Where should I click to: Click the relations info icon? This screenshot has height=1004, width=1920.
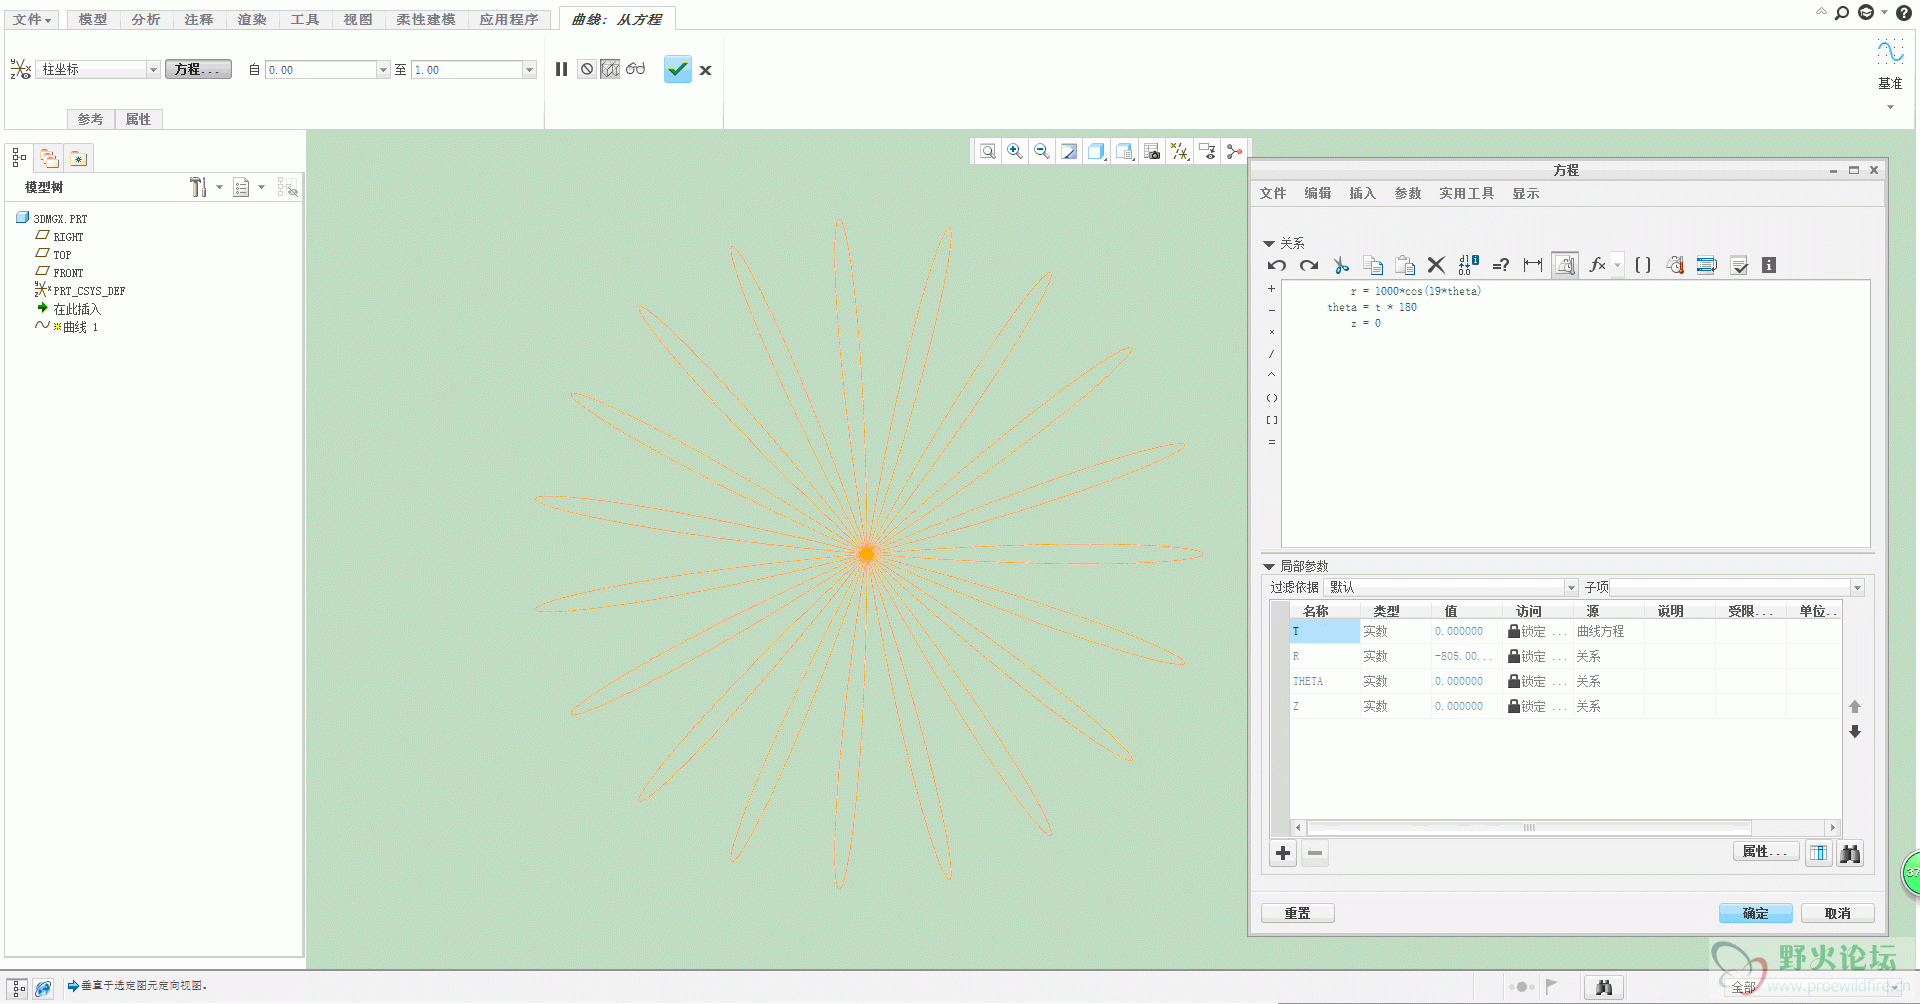click(1769, 265)
